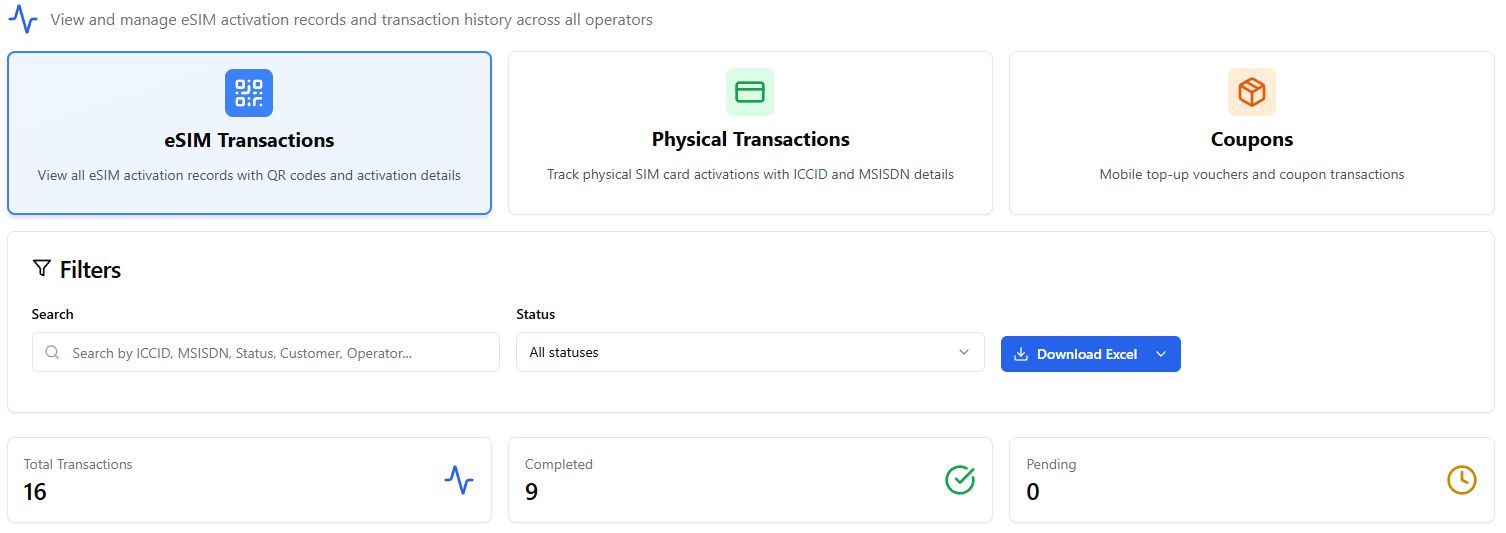Click the green Physical Transactions card icon
Viewport: 1506px width, 533px height.
750,93
